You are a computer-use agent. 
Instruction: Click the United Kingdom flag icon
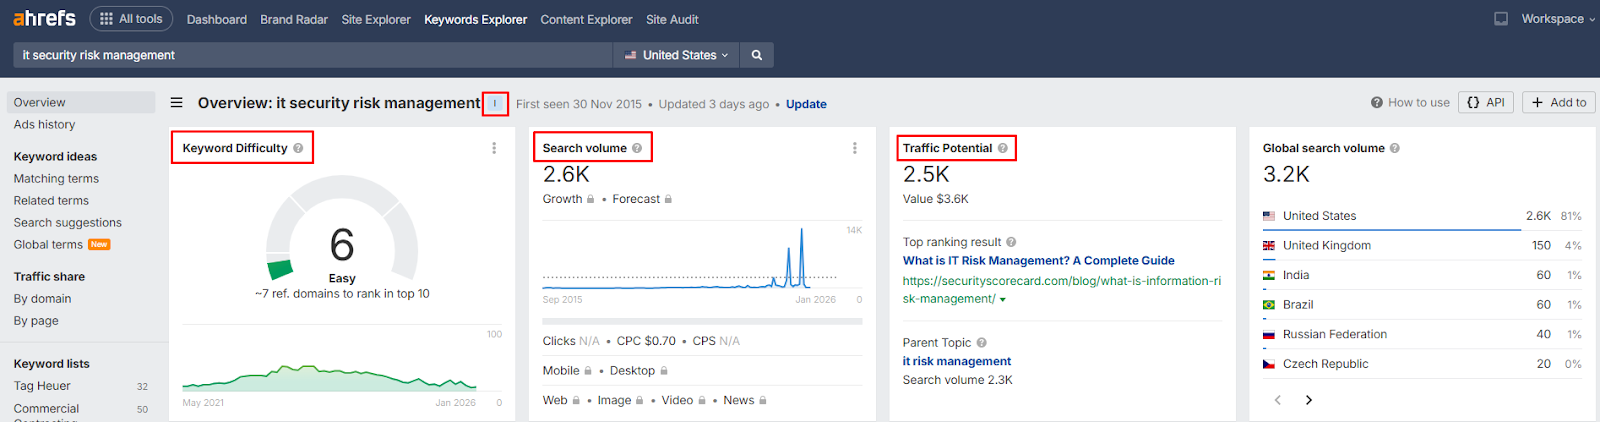coord(1268,246)
